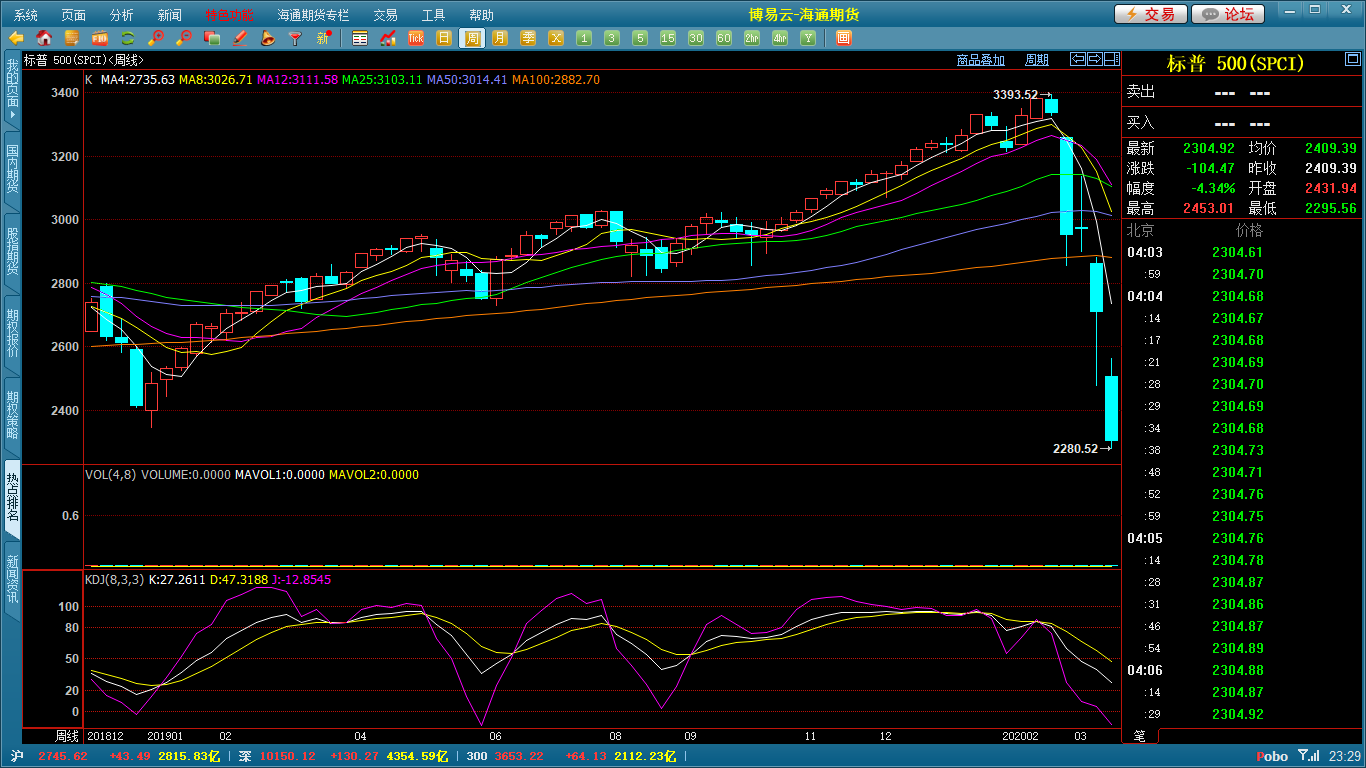
Task: Open the 商品叠加 overlay dropdown
Action: click(x=981, y=60)
